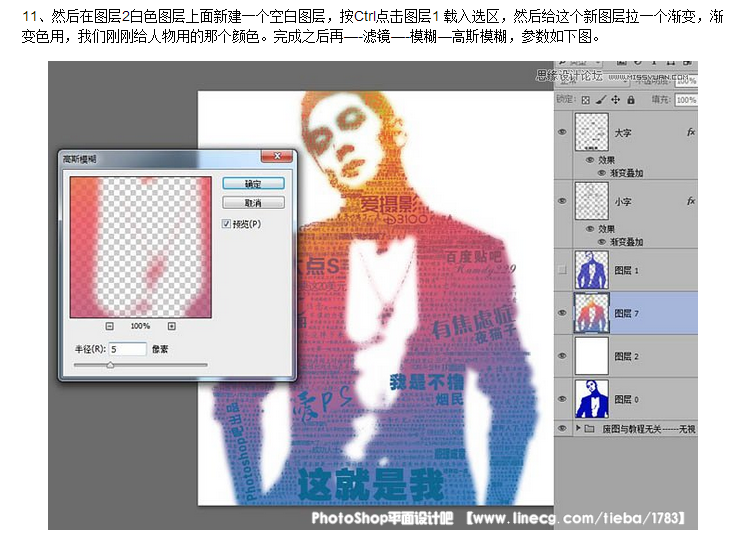Click the lock image pixels brush icon
The image size is (735, 535).
(601, 100)
